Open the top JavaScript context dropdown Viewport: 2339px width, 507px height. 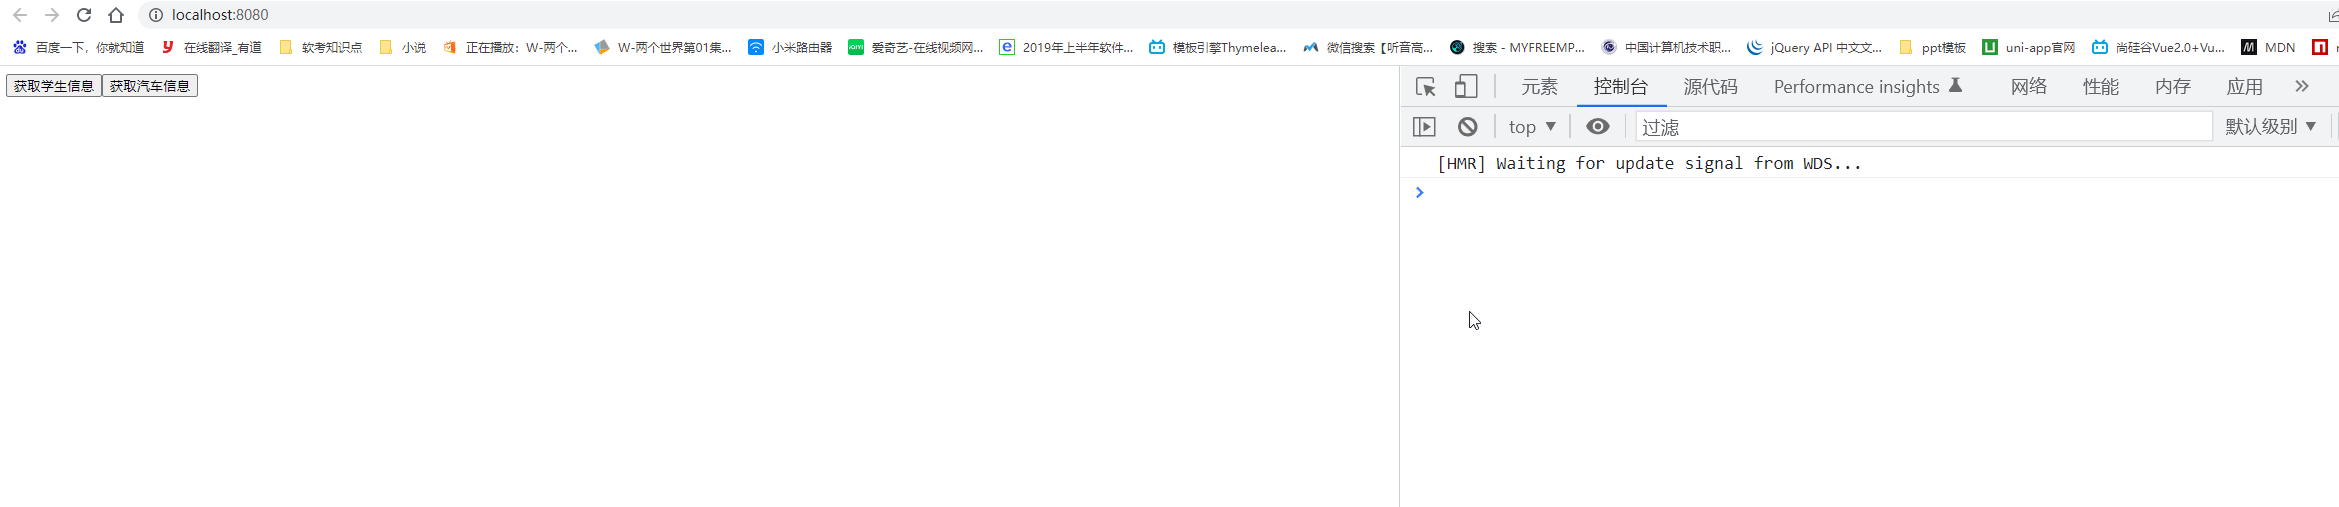tap(1533, 127)
